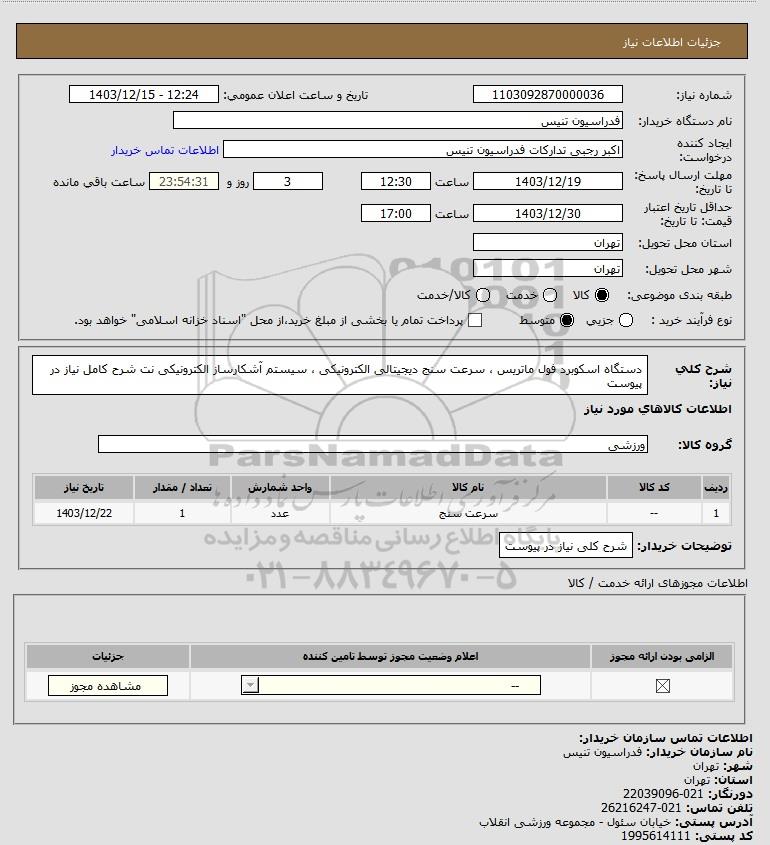Click the اطلاعات تماس سازمان خریدار heading
The width and height of the screenshot is (770, 845).
click(666, 738)
